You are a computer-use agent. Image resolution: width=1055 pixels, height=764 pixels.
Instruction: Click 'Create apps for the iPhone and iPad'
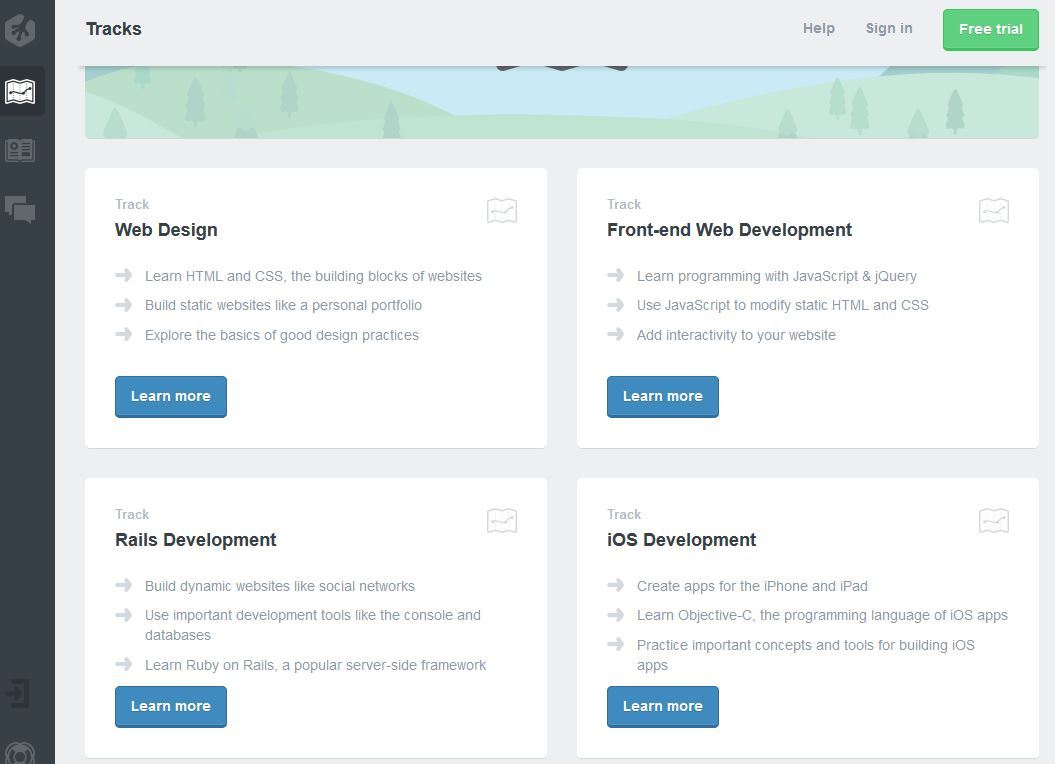pos(752,586)
